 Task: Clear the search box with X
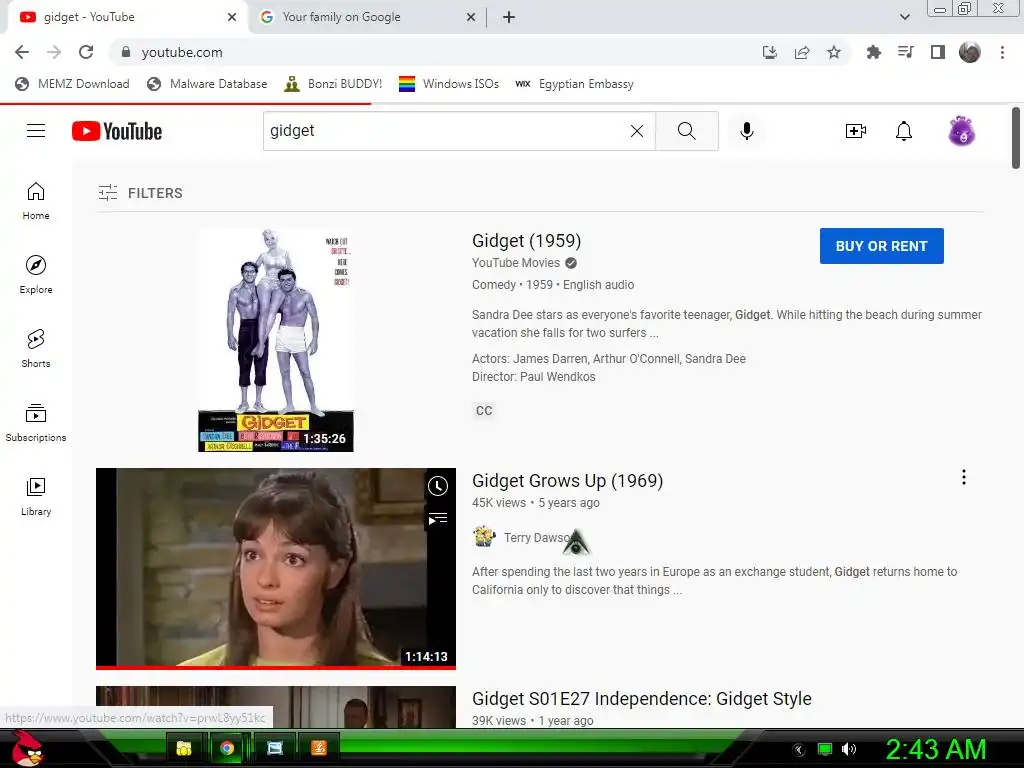(x=637, y=131)
